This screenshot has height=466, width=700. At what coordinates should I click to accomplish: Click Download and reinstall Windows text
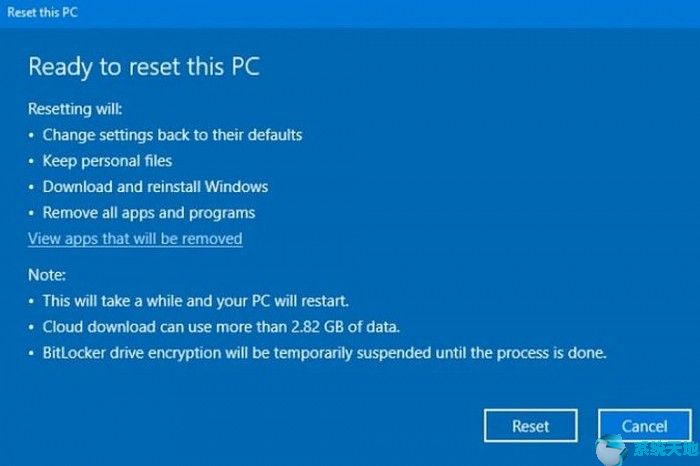click(155, 187)
